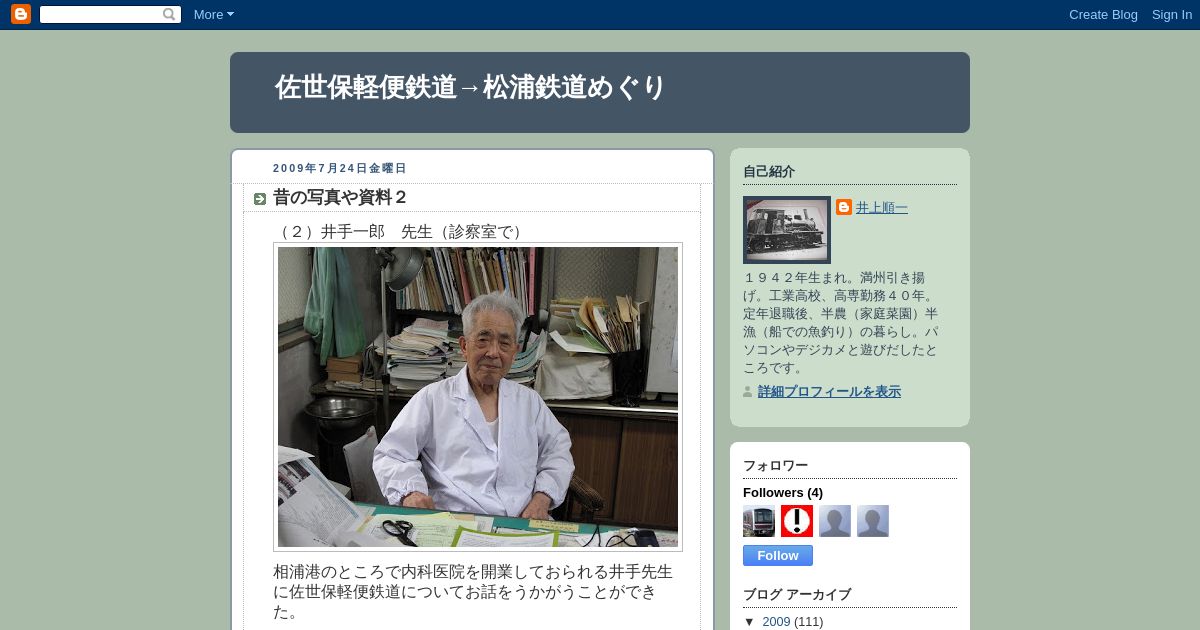The height and width of the screenshot is (630, 1200).
Task: Open blog title 佐世保軽便鉄道→松浦鉄道めぐり
Action: (x=471, y=88)
